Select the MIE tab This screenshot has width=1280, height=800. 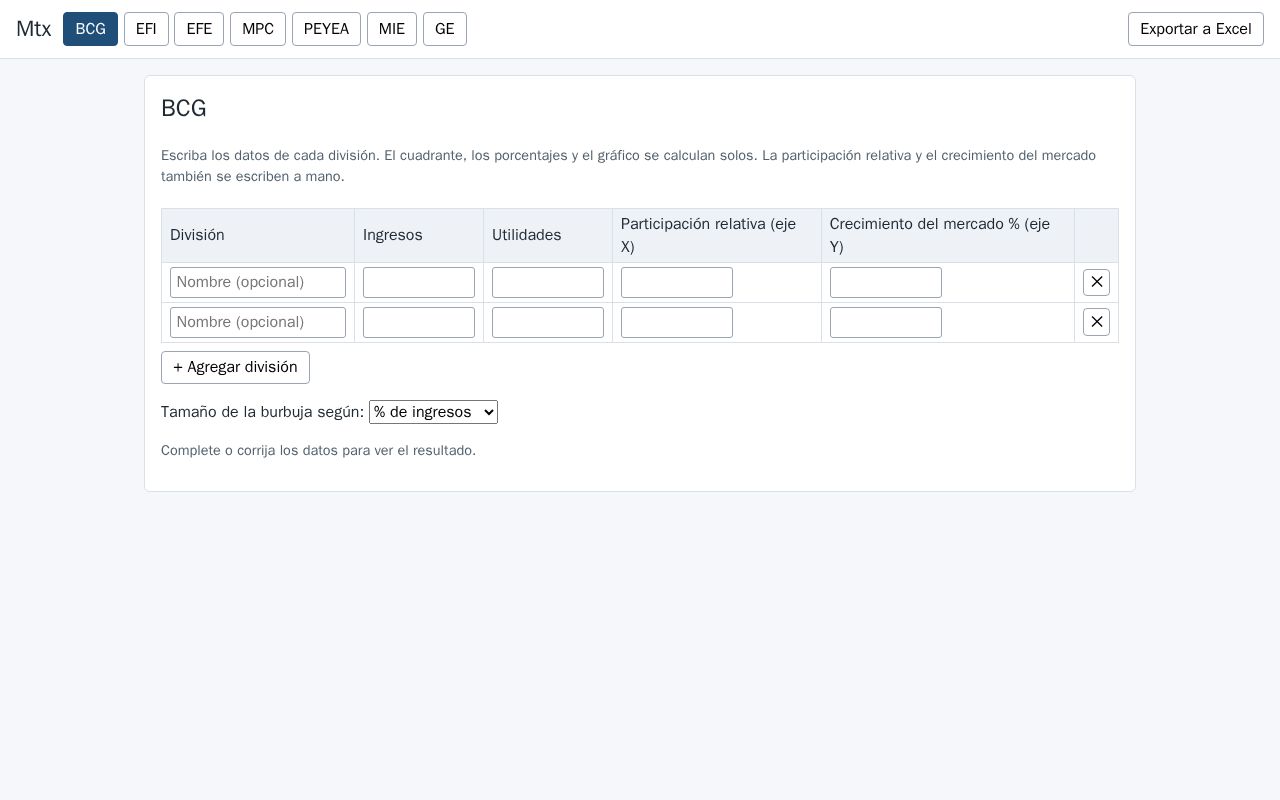(x=392, y=29)
